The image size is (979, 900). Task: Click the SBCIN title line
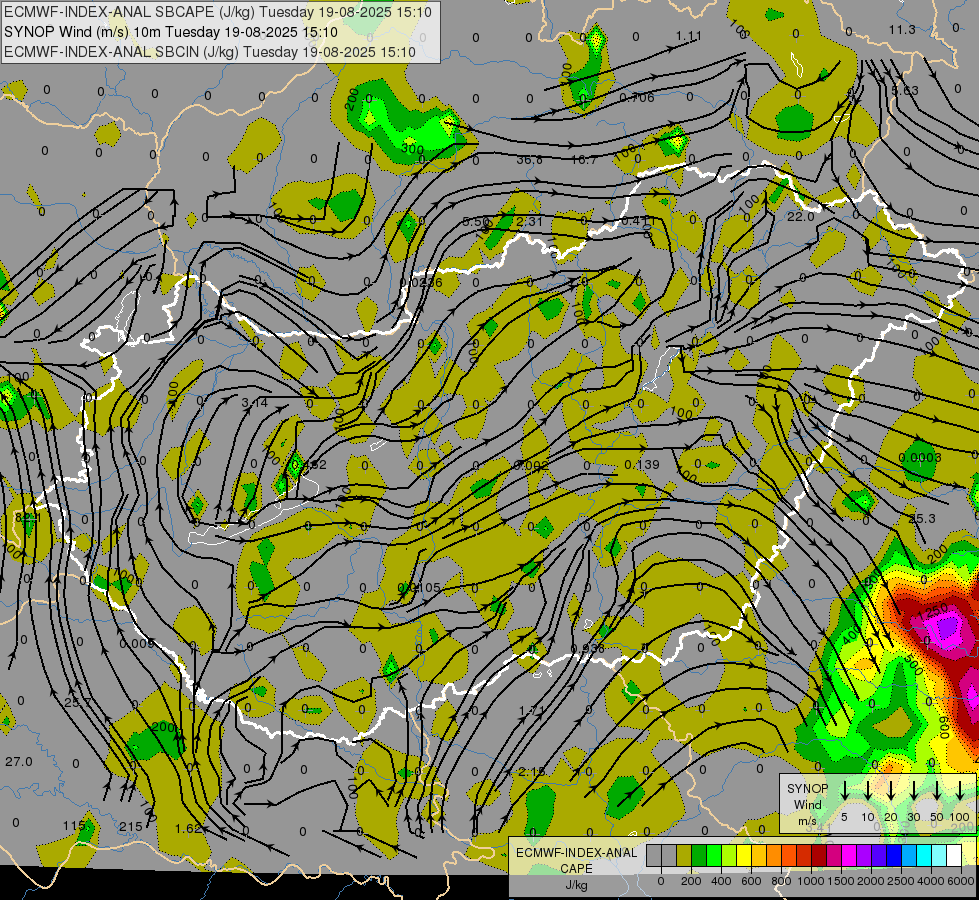tap(210, 52)
